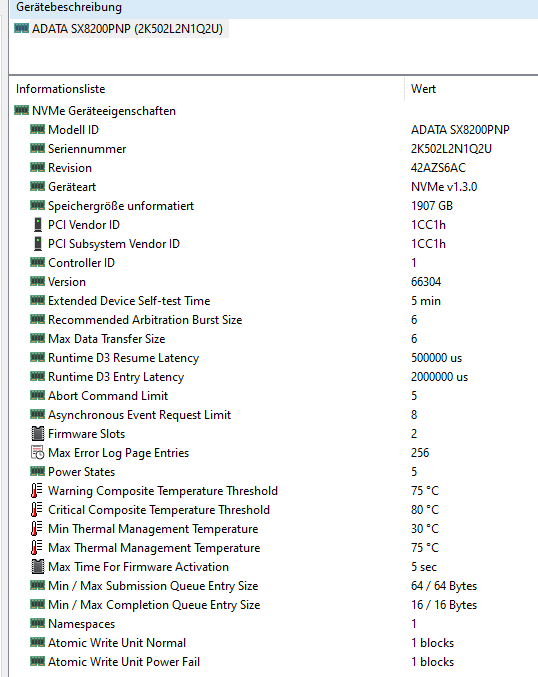Click the 30 °C value

425,529
